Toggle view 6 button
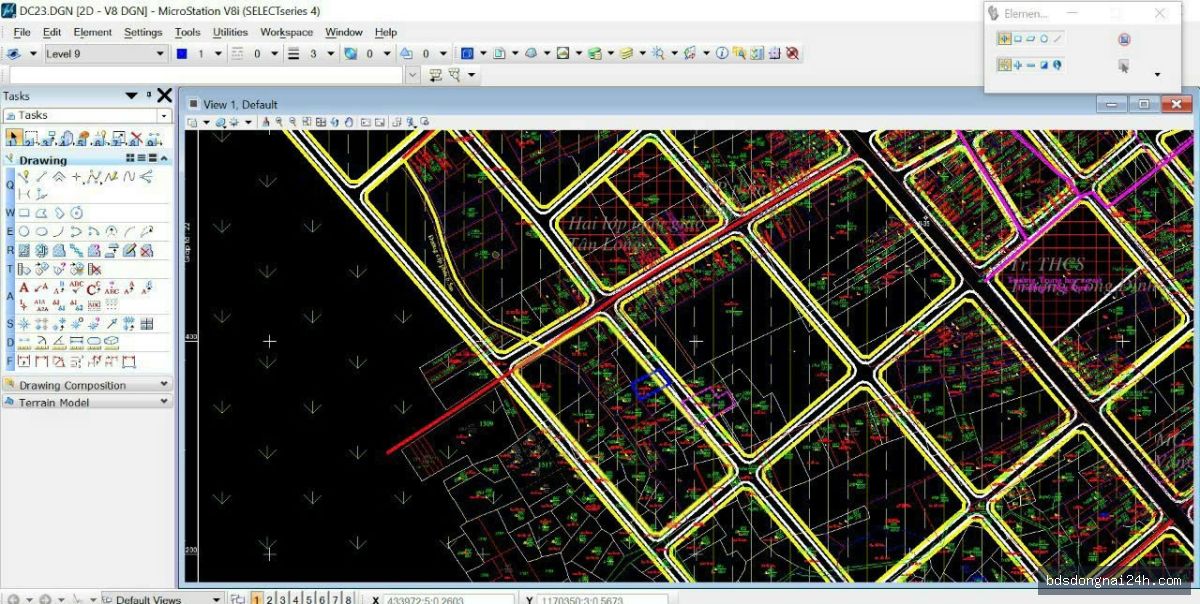 pyautogui.click(x=322, y=599)
